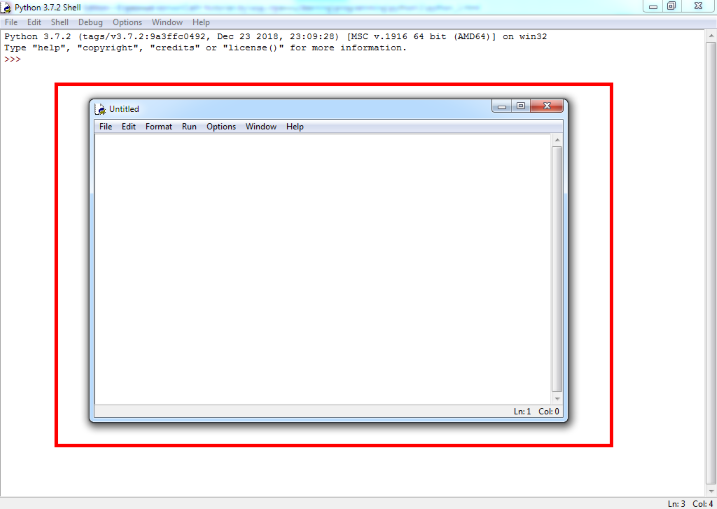Open the Shell menu in Python Shell

click(60, 22)
